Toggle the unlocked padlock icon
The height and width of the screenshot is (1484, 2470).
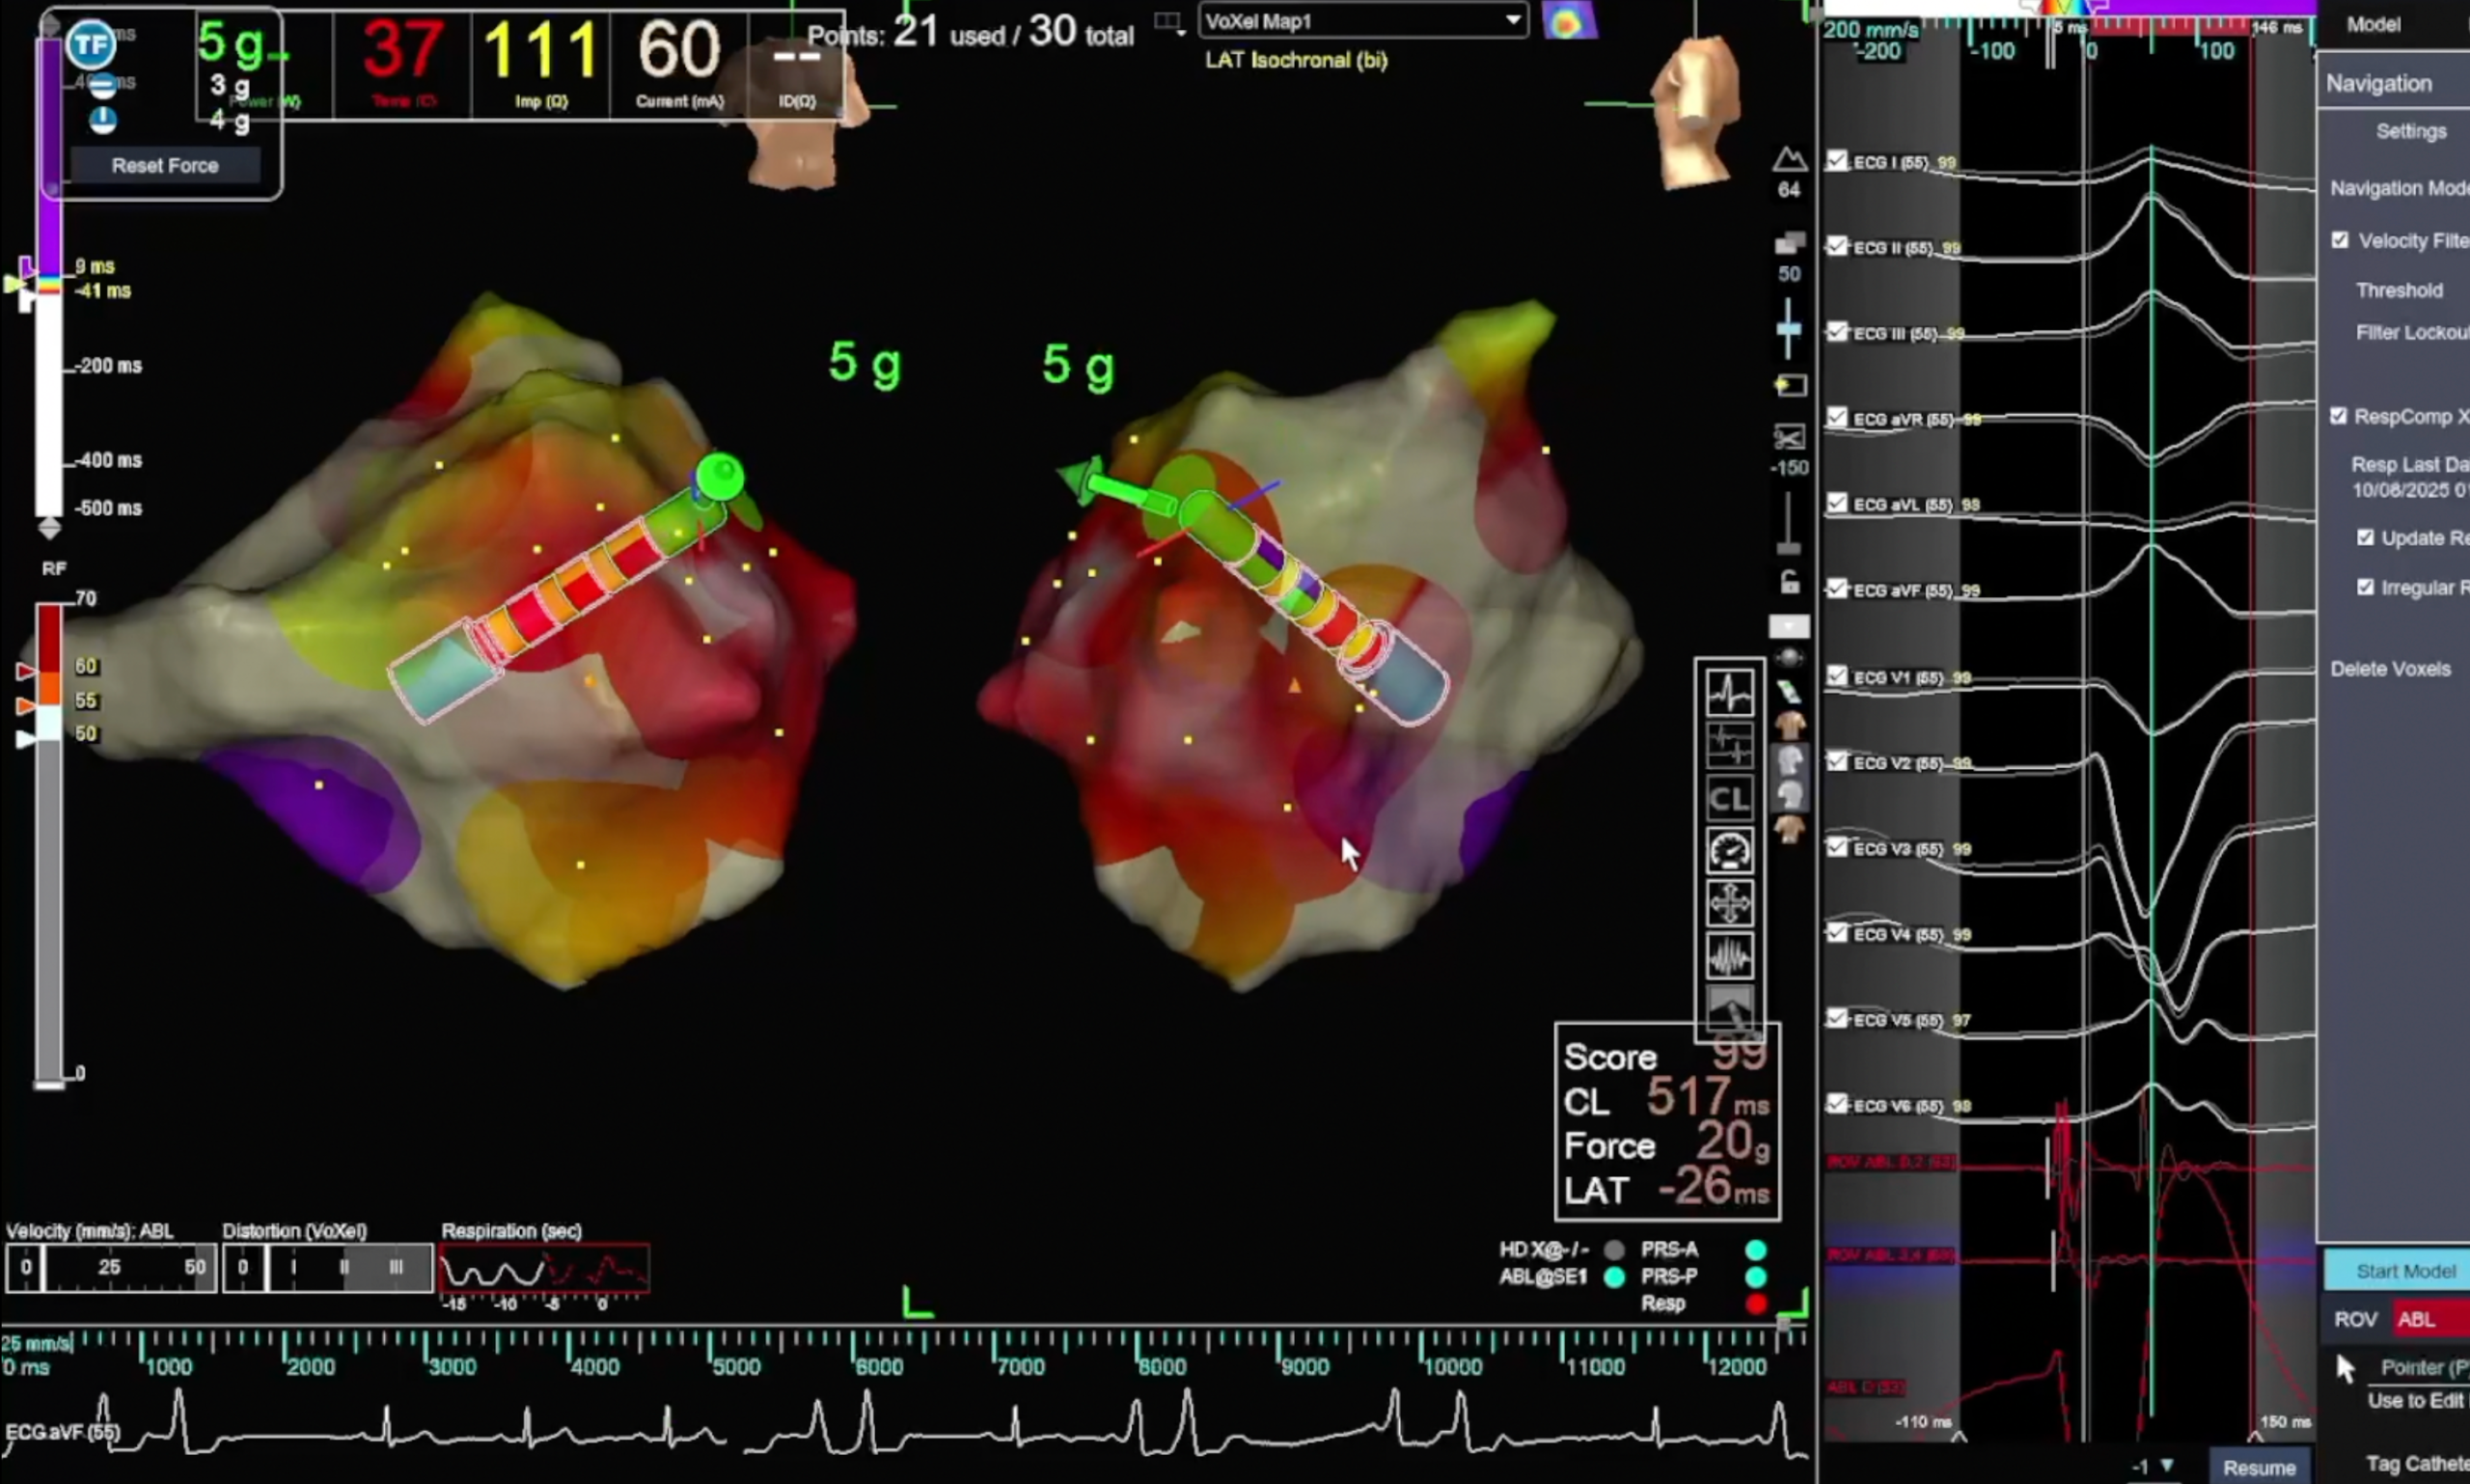[1789, 582]
